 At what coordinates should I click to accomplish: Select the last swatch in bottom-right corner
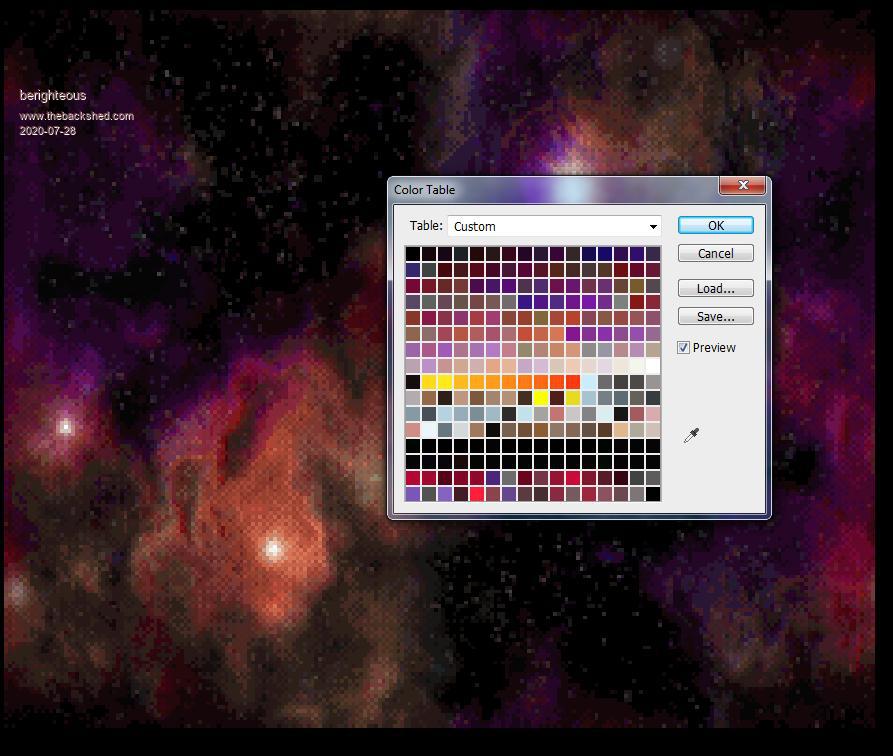tap(653, 494)
